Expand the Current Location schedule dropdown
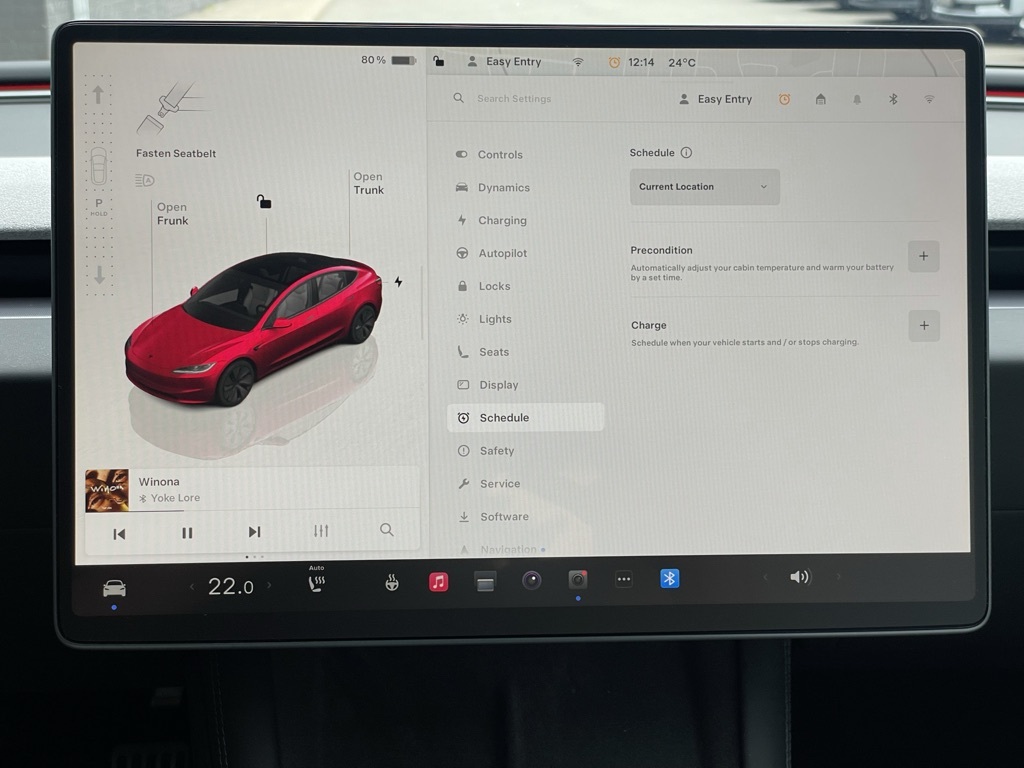Image resolution: width=1024 pixels, height=768 pixels. click(704, 187)
